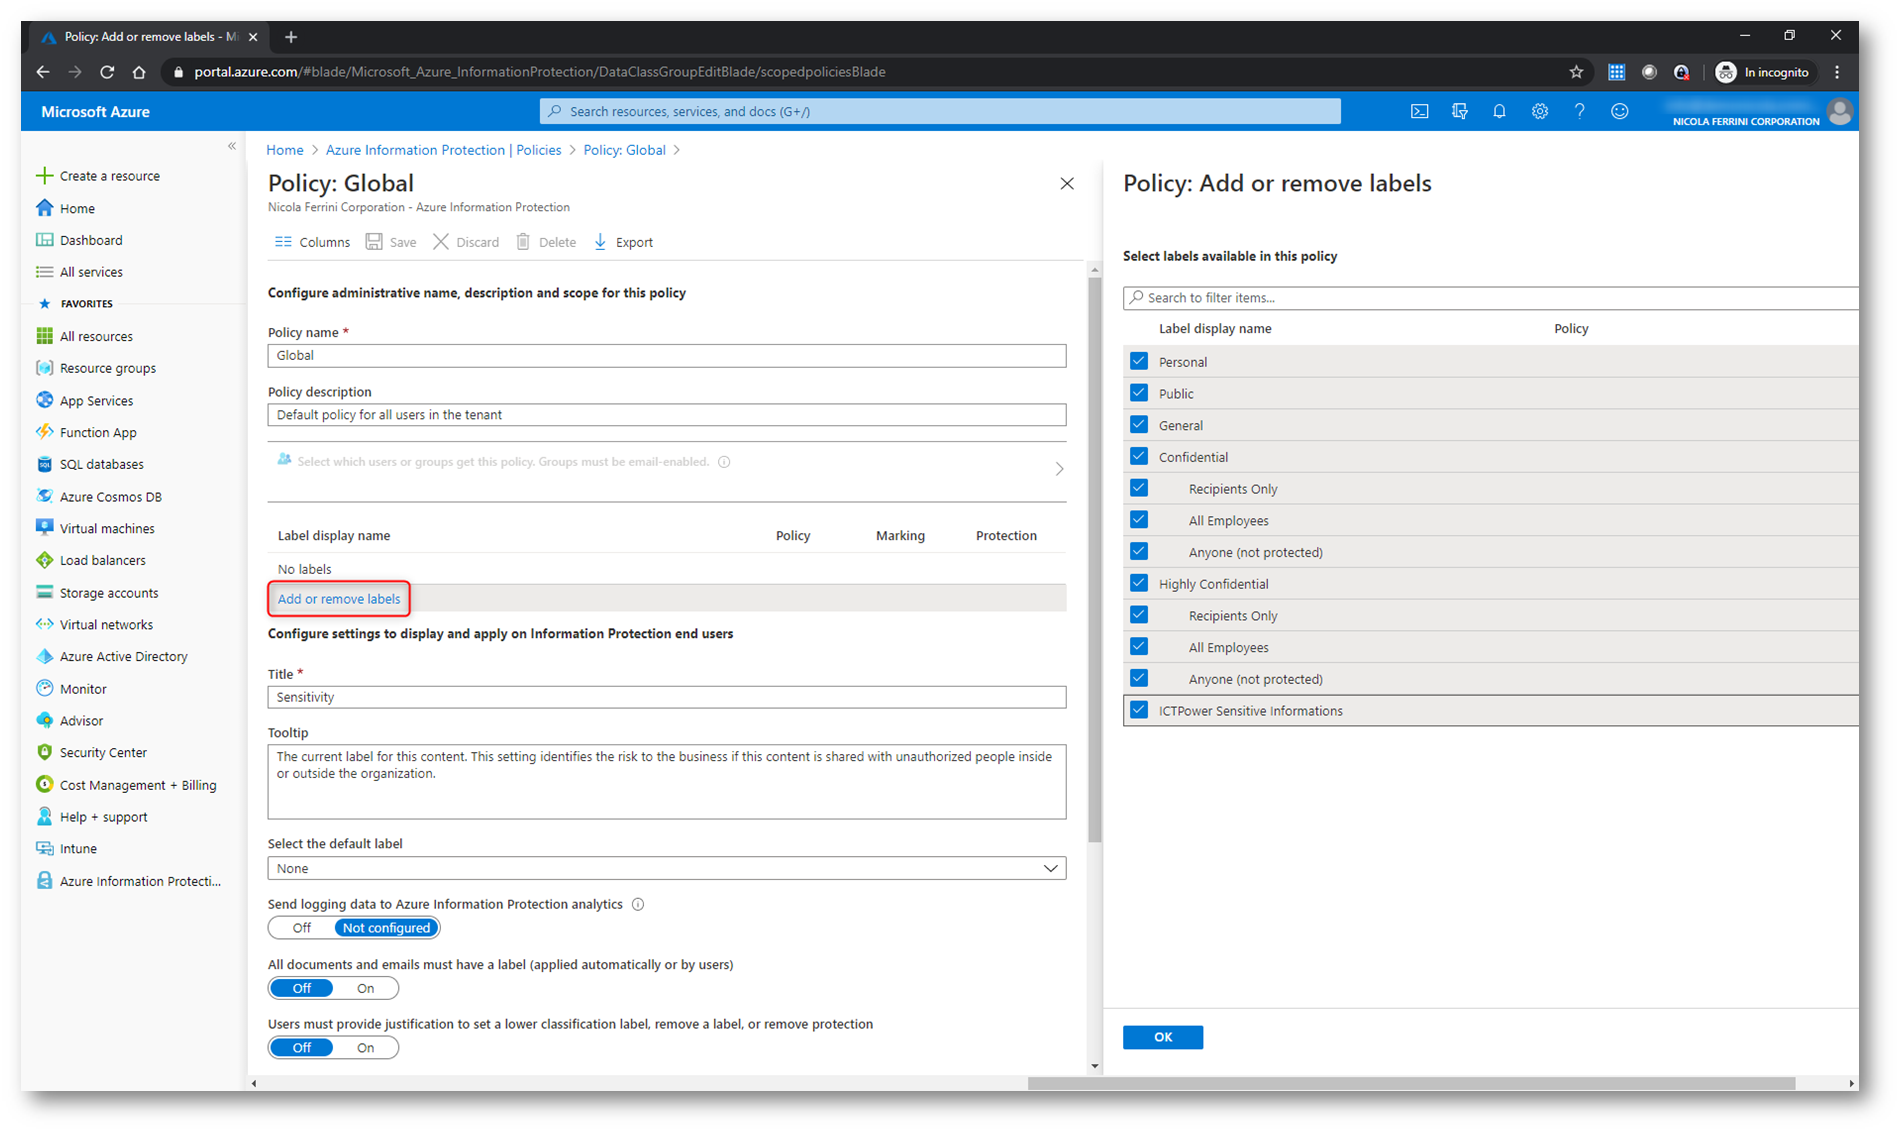Reload the browser page
Viewport: 1901px width, 1133px height.
pyautogui.click(x=107, y=72)
